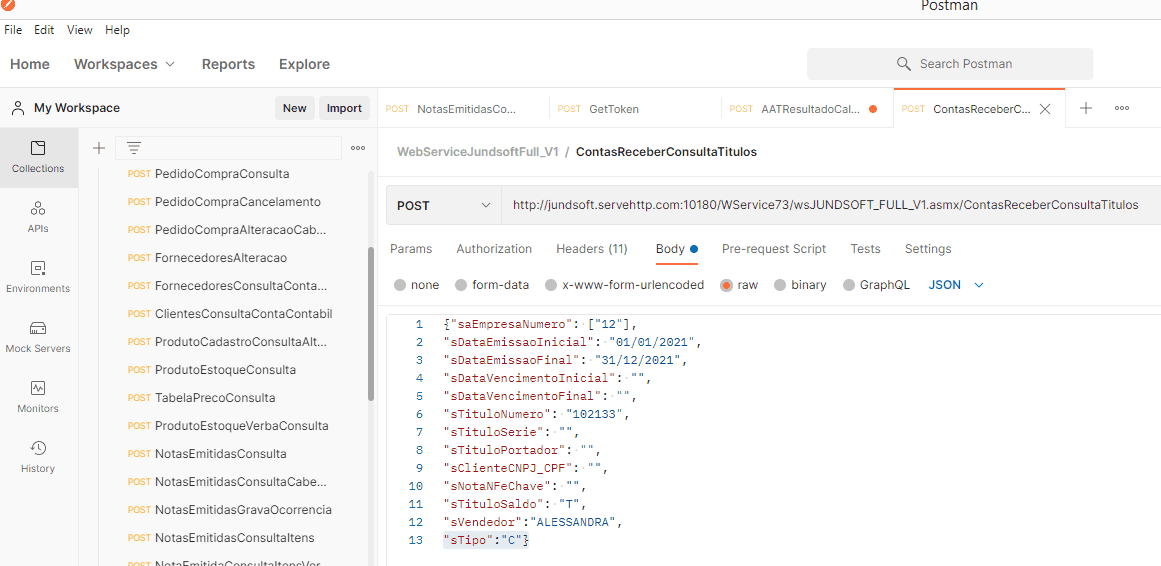Select the form-data body type
The width and height of the screenshot is (1161, 566).
point(491,285)
